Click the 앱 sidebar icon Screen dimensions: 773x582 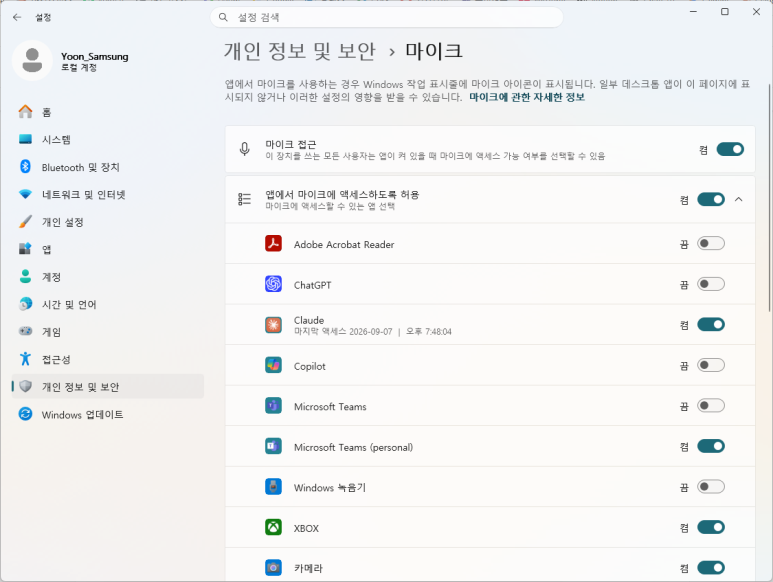(x=26, y=249)
